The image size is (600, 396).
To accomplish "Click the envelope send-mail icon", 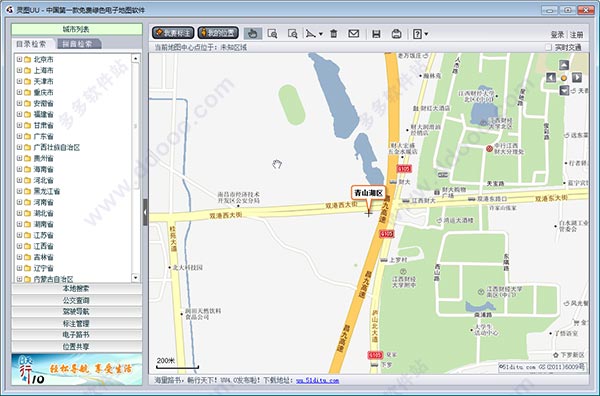I will (x=354, y=34).
